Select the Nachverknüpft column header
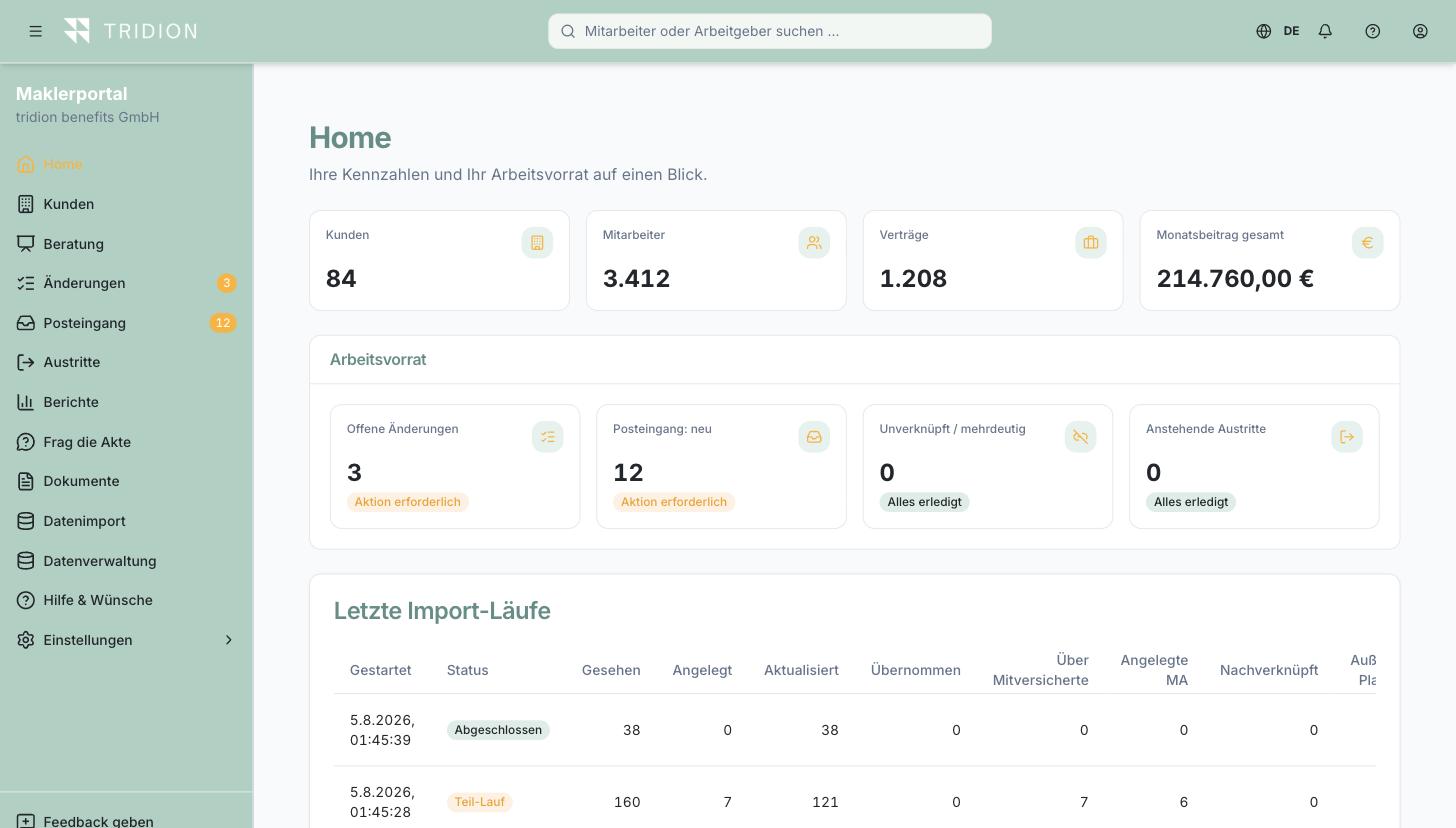The image size is (1456, 828). pyautogui.click(x=1269, y=670)
